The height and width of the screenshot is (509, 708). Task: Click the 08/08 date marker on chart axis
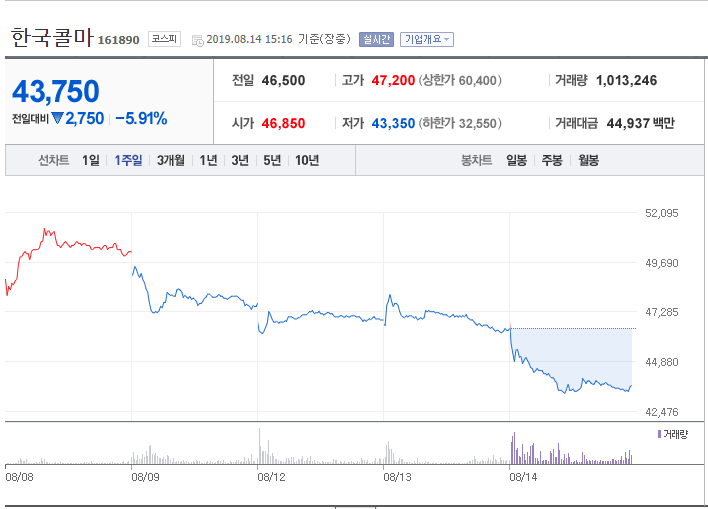point(19,477)
